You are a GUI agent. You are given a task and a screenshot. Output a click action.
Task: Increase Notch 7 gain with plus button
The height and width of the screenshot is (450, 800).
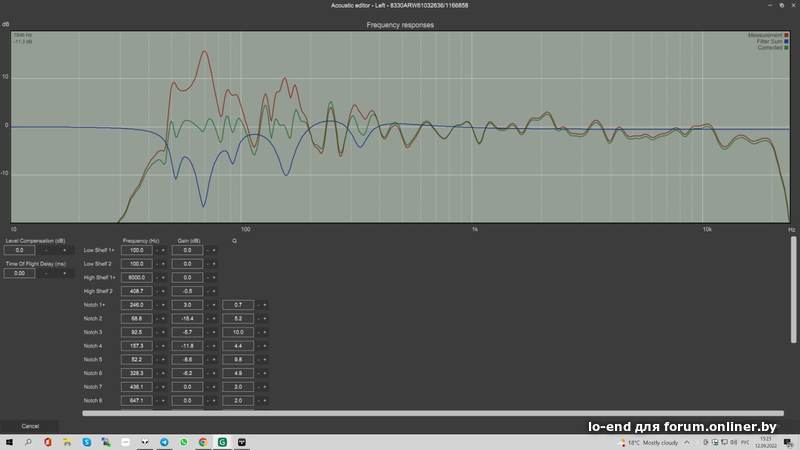click(x=214, y=387)
